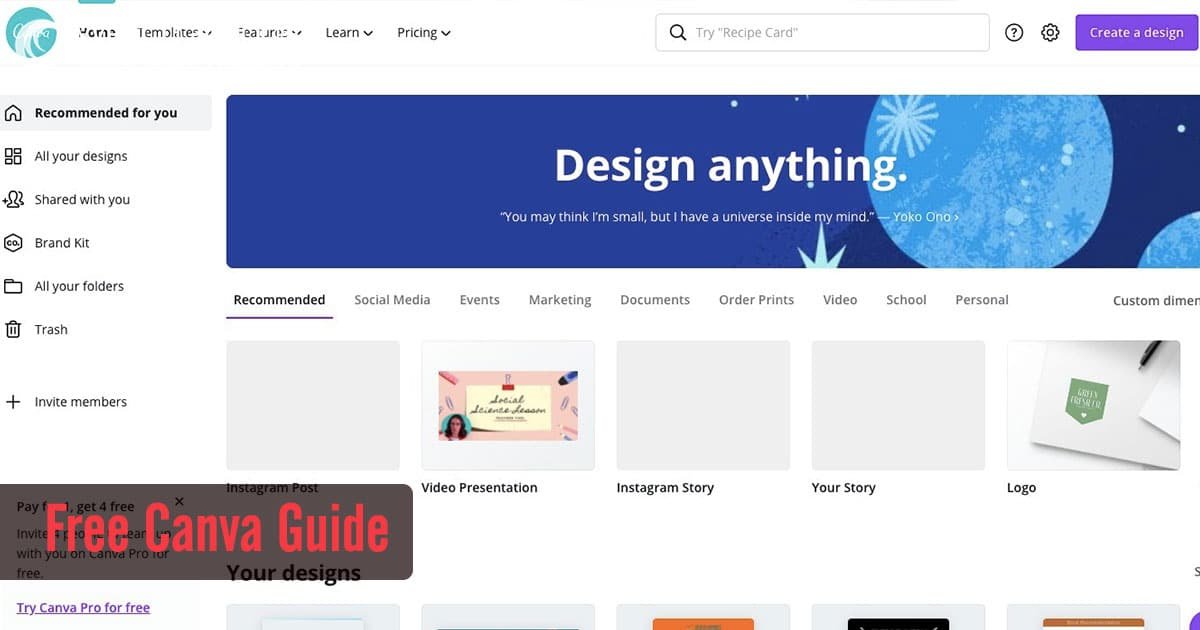1200x630 pixels.
Task: Click the Create a design button
Action: [x=1137, y=32]
